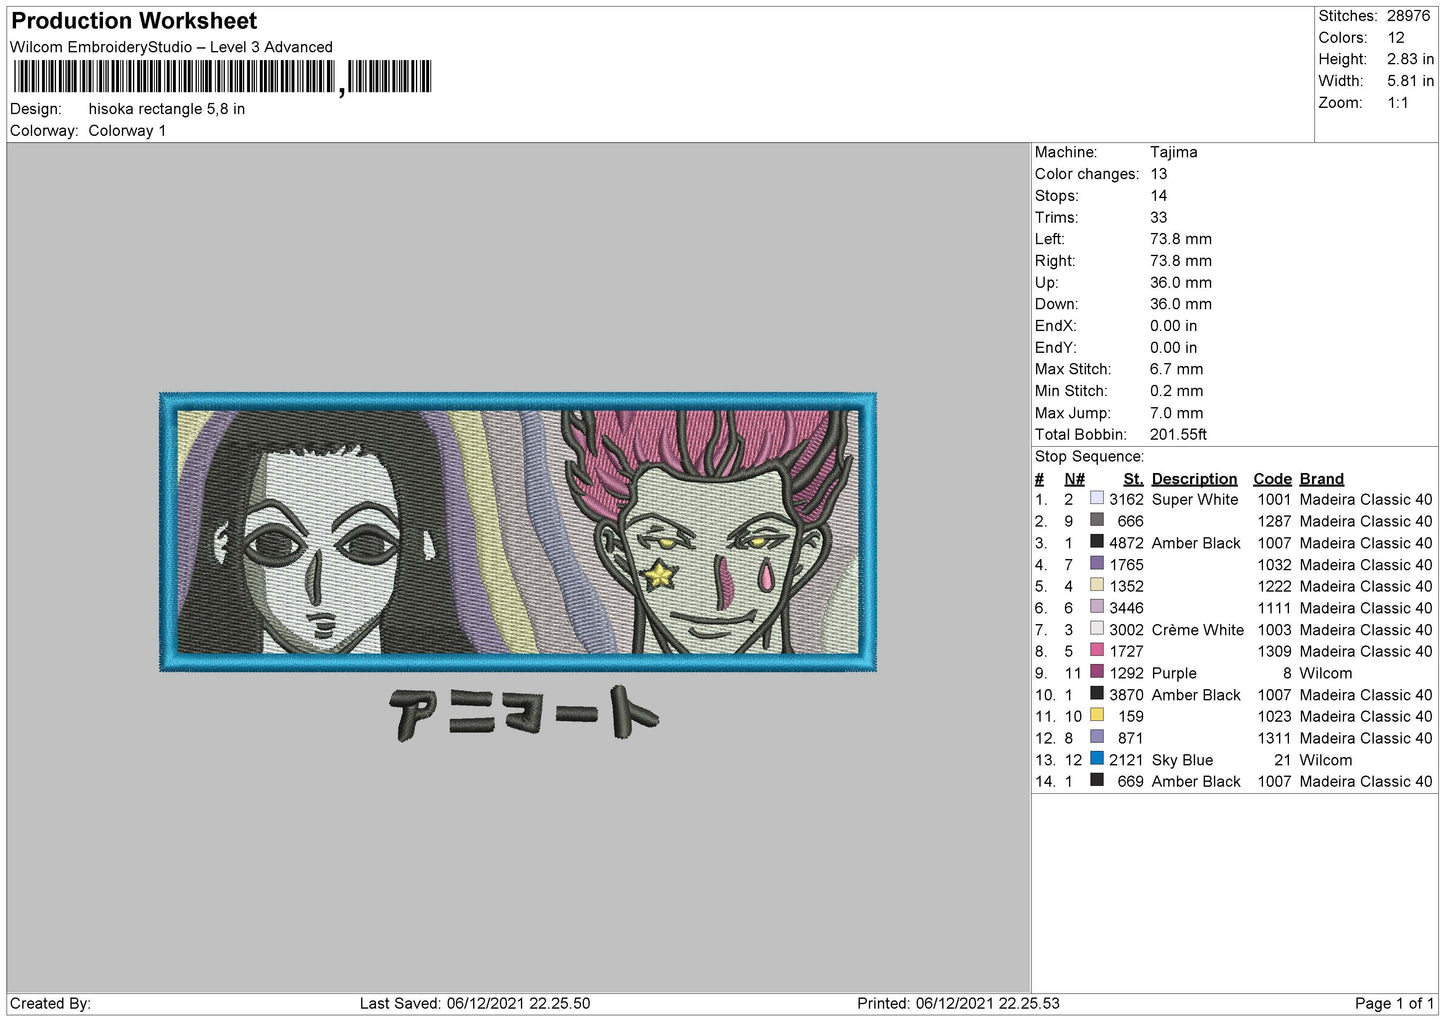Click the width value '5.81 in'
Screen dimensions: 1445x1021
pyautogui.click(x=1410, y=81)
